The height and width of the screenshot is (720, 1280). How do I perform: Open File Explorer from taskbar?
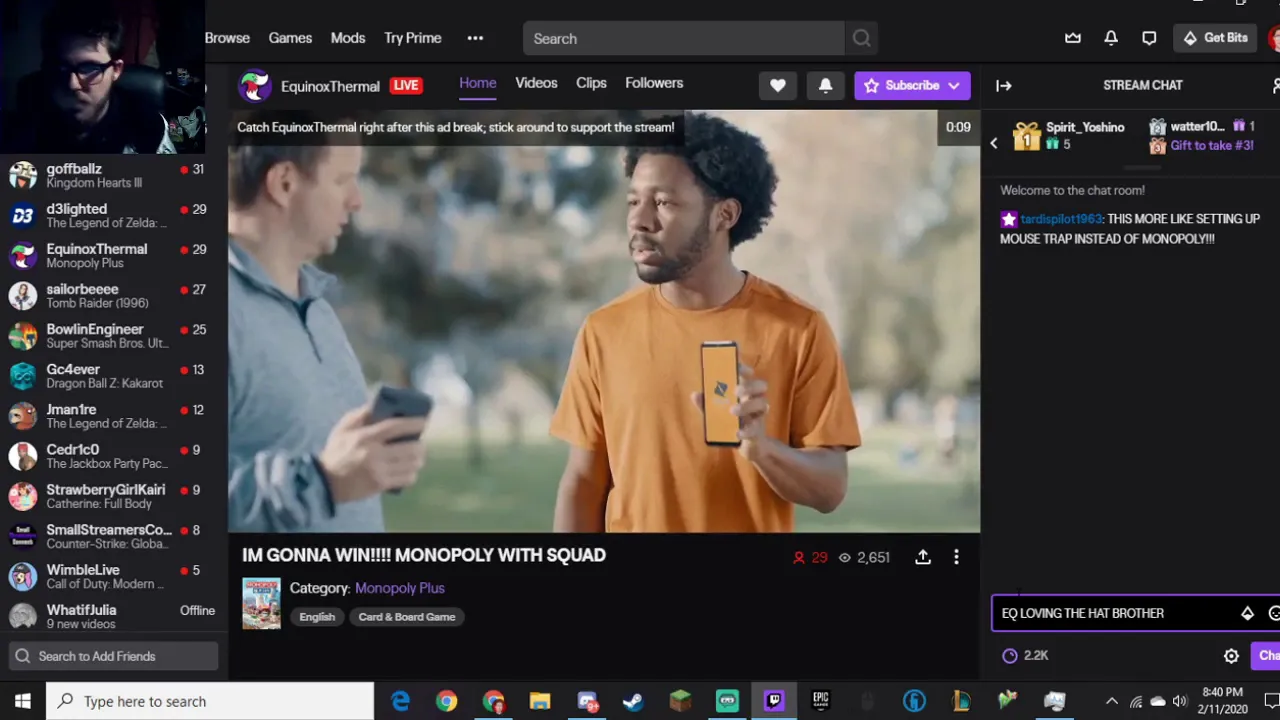click(540, 701)
